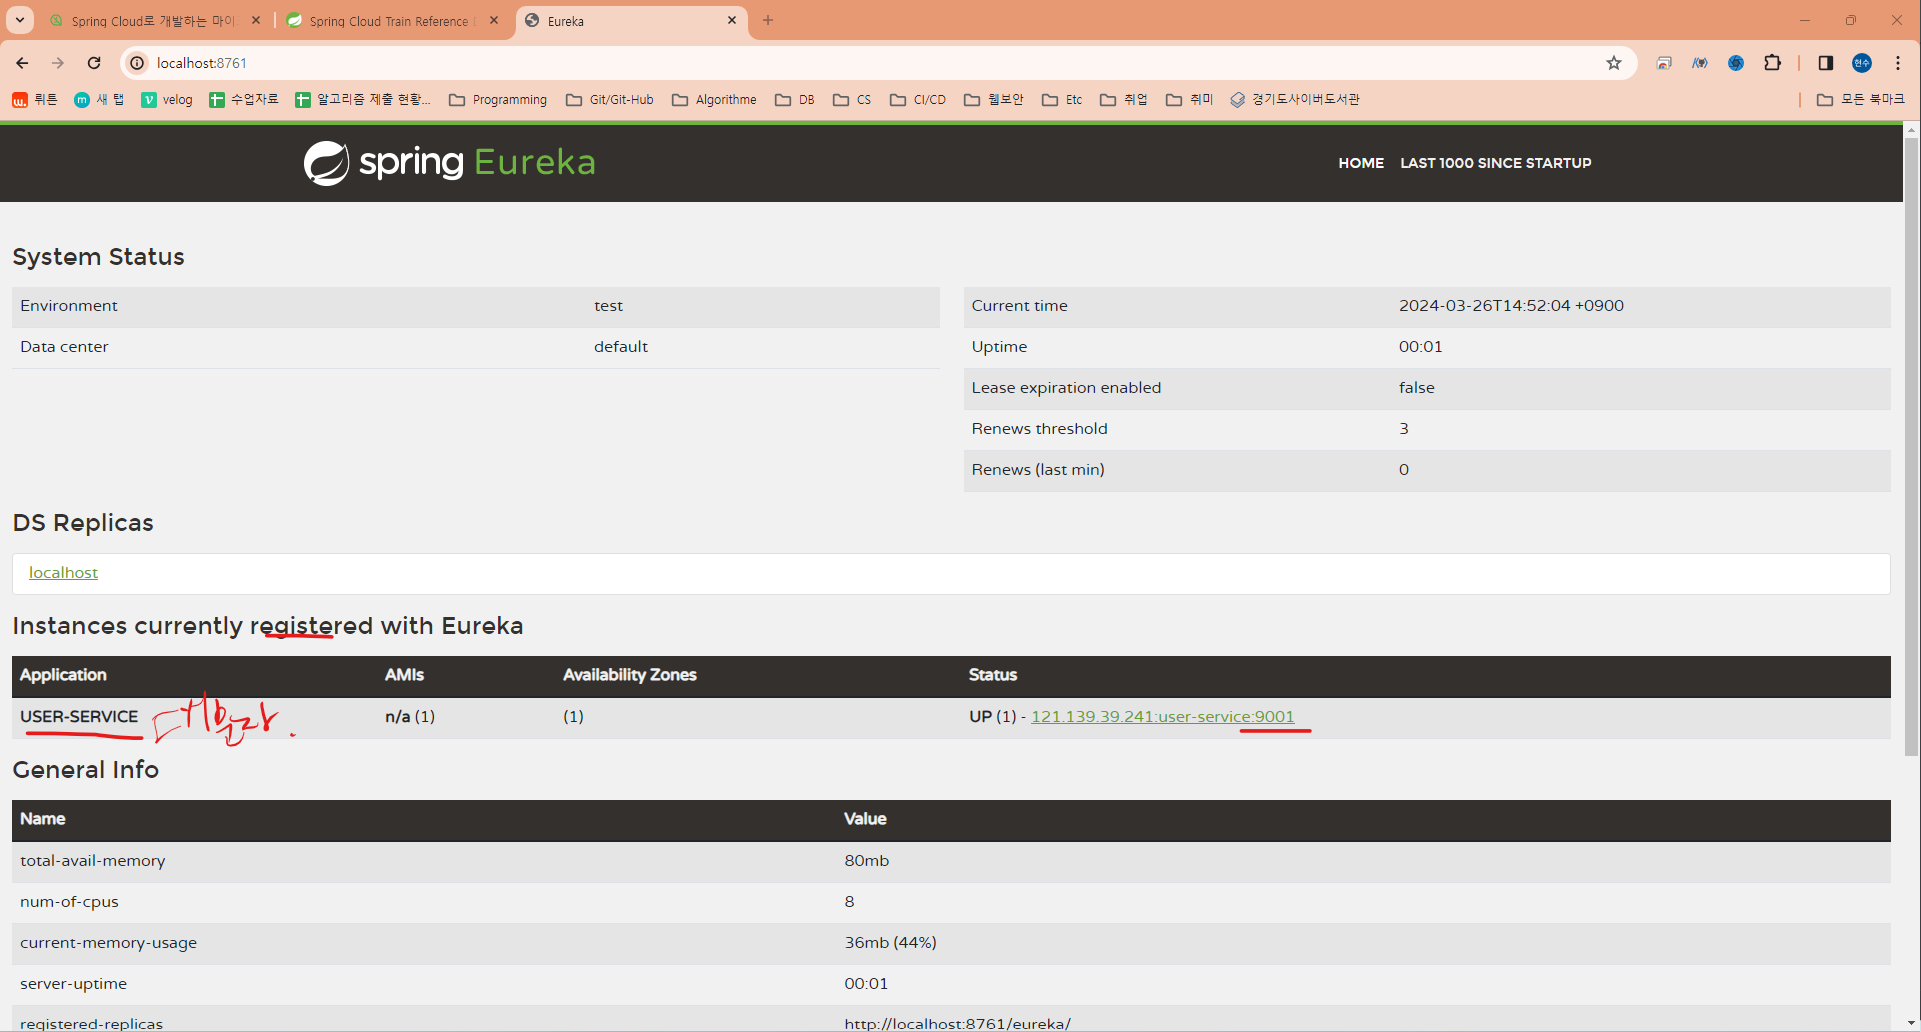Click the Lease expiration enabled false value

[x=1416, y=388]
